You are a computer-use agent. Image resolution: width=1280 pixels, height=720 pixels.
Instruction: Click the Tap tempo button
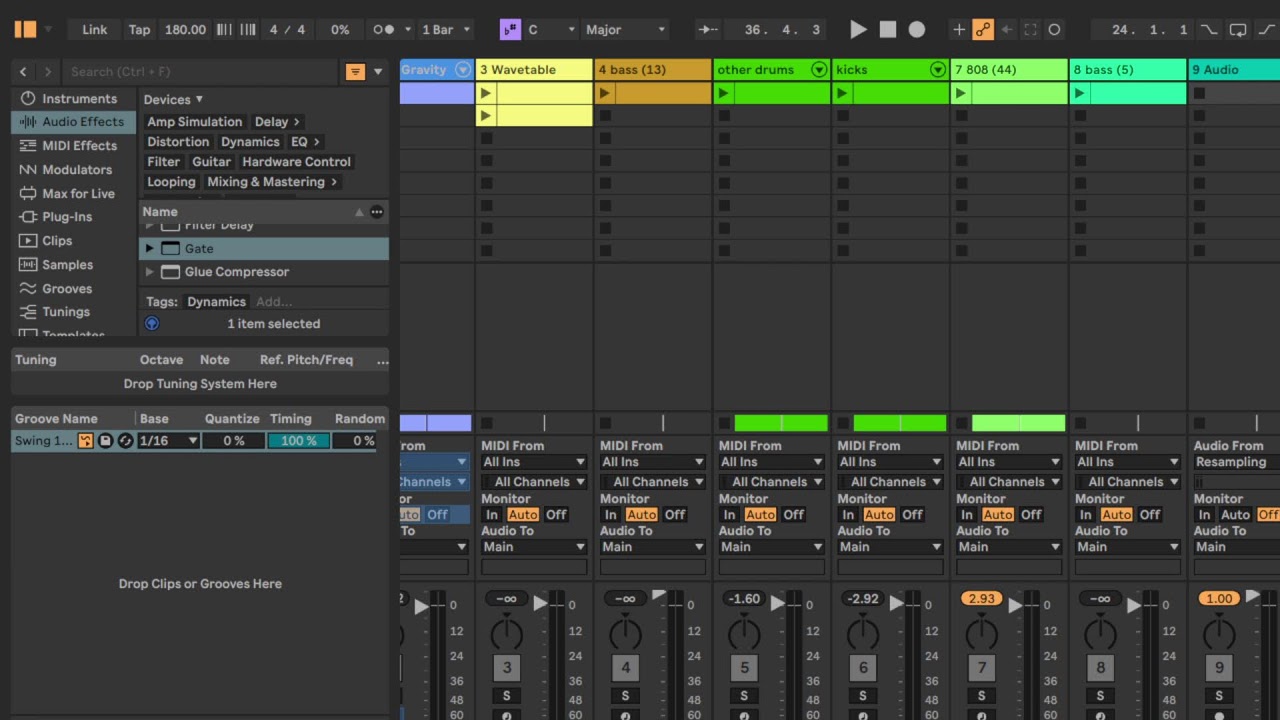pyautogui.click(x=139, y=29)
